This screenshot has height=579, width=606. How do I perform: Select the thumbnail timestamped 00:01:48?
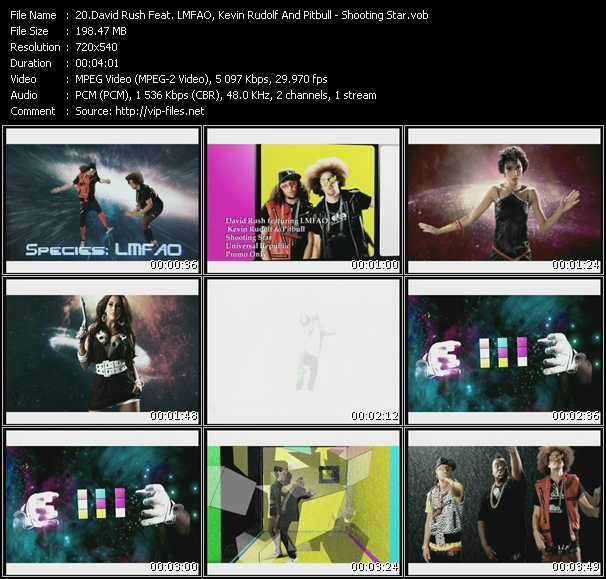click(x=102, y=351)
